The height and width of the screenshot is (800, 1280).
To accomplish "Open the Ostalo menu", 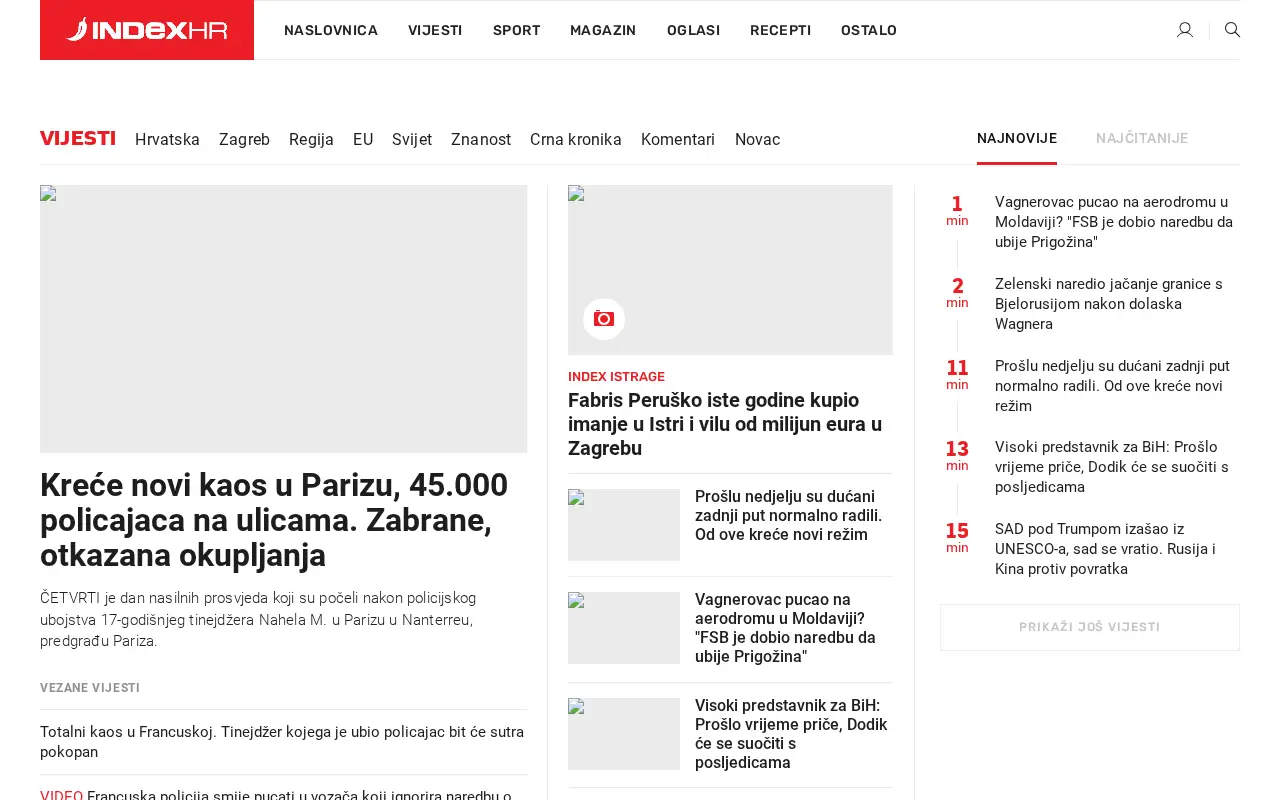I will (869, 30).
